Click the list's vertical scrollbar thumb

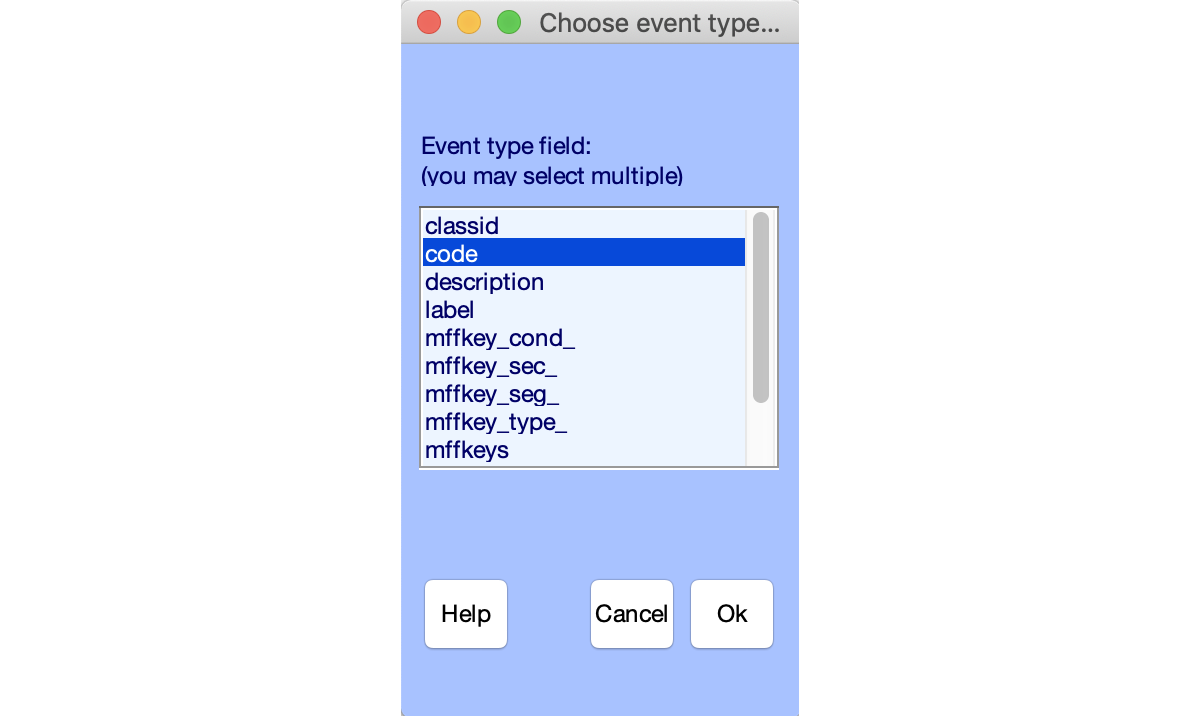click(x=761, y=307)
